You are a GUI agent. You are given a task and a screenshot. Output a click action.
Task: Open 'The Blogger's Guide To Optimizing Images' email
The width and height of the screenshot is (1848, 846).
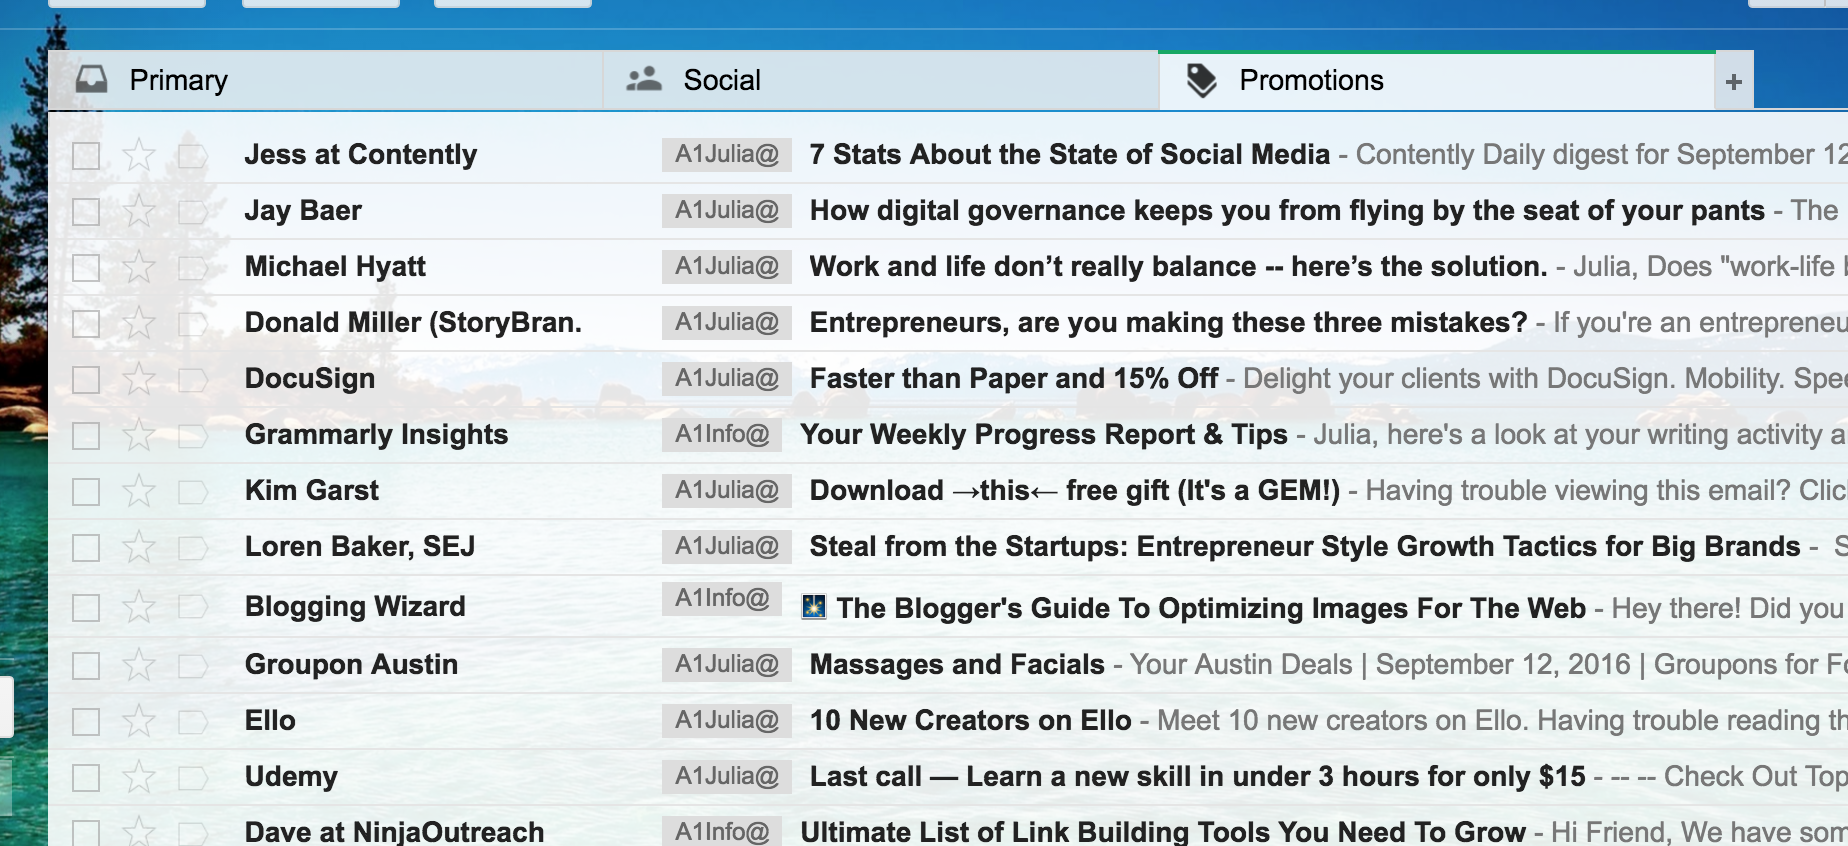click(x=1211, y=608)
